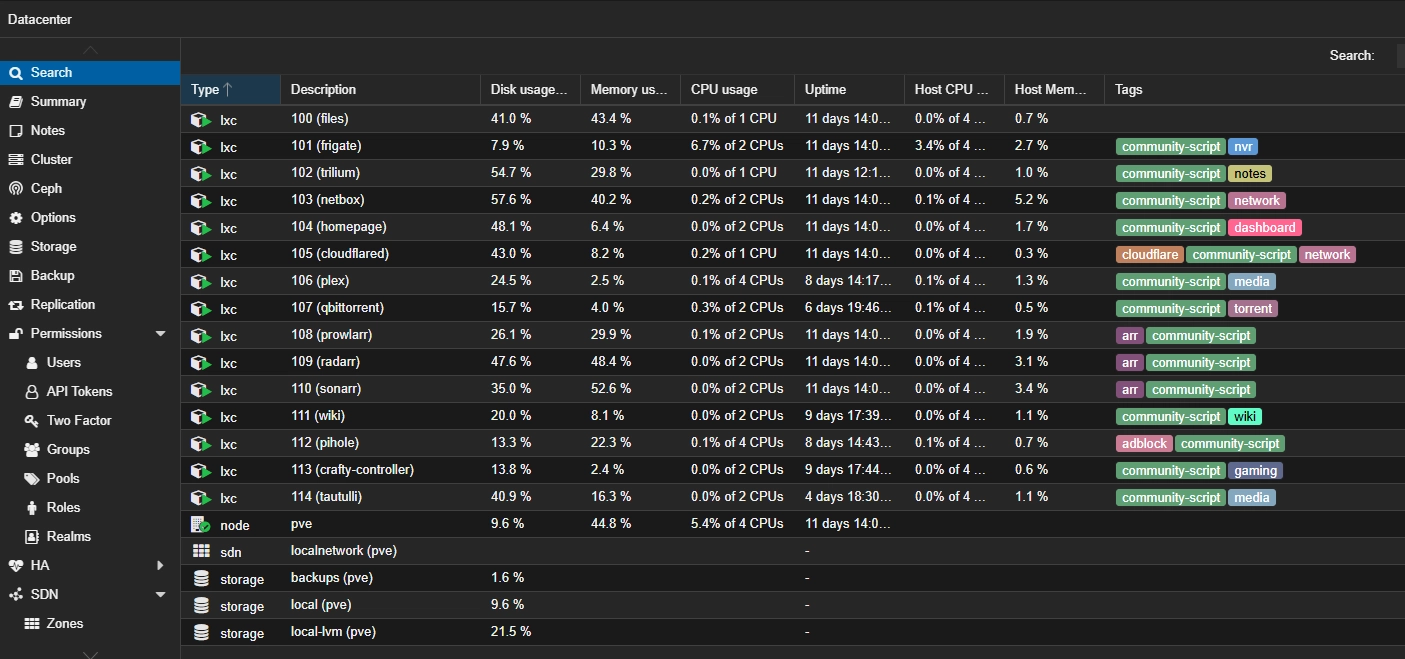Click the pink dashboard tag on homepage

point(1264,227)
